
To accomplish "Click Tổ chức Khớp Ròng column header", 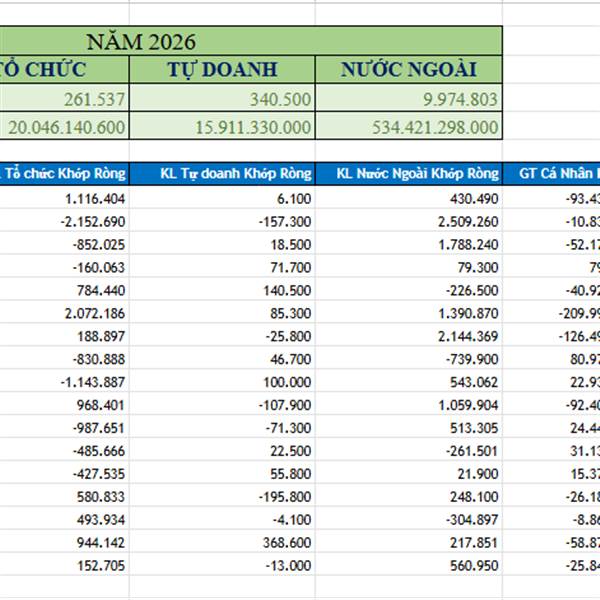I will pos(64,174).
